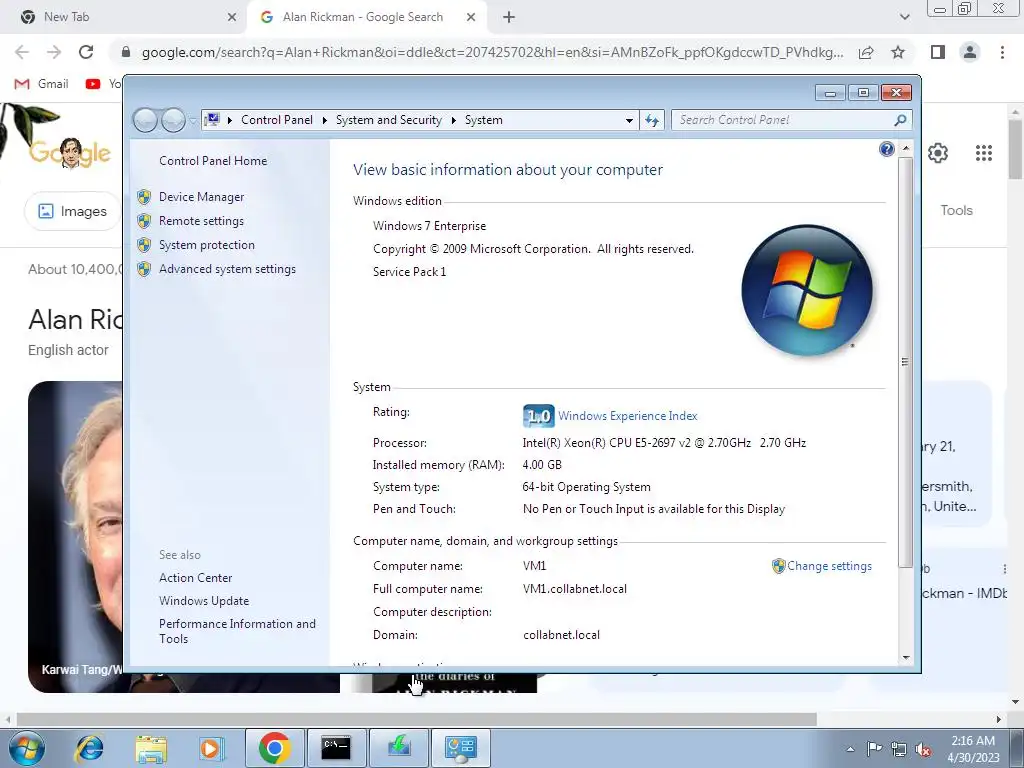Open Chrome tab search dropdown

(904, 18)
